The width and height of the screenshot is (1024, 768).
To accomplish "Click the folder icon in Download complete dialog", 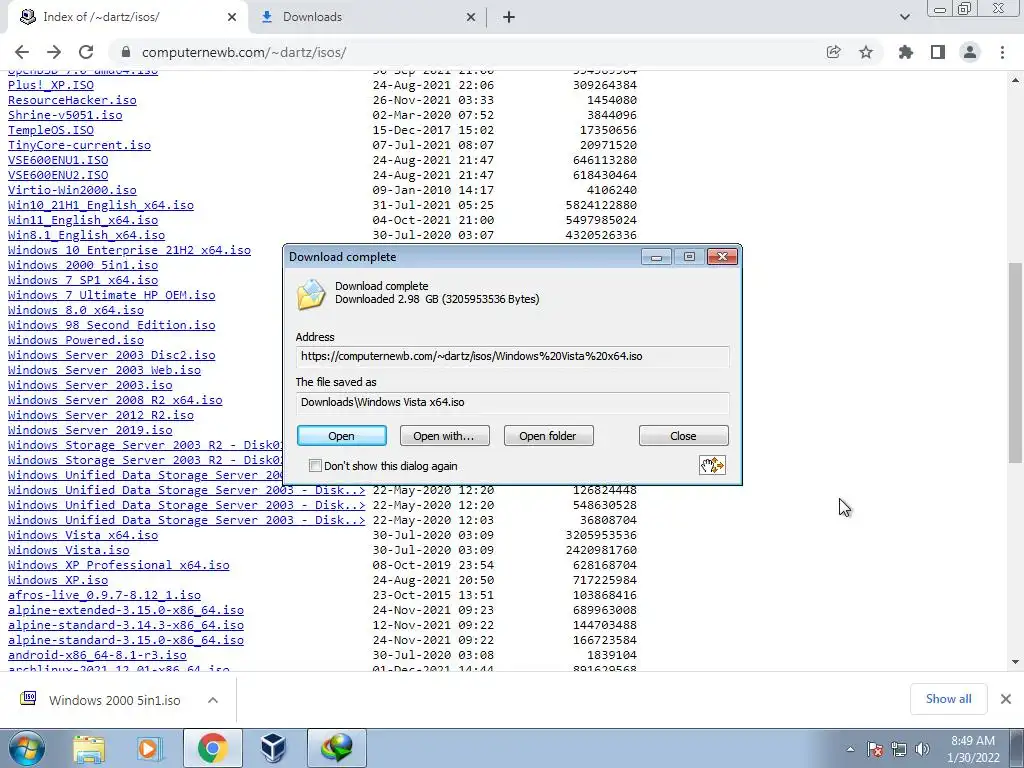I will 311,294.
